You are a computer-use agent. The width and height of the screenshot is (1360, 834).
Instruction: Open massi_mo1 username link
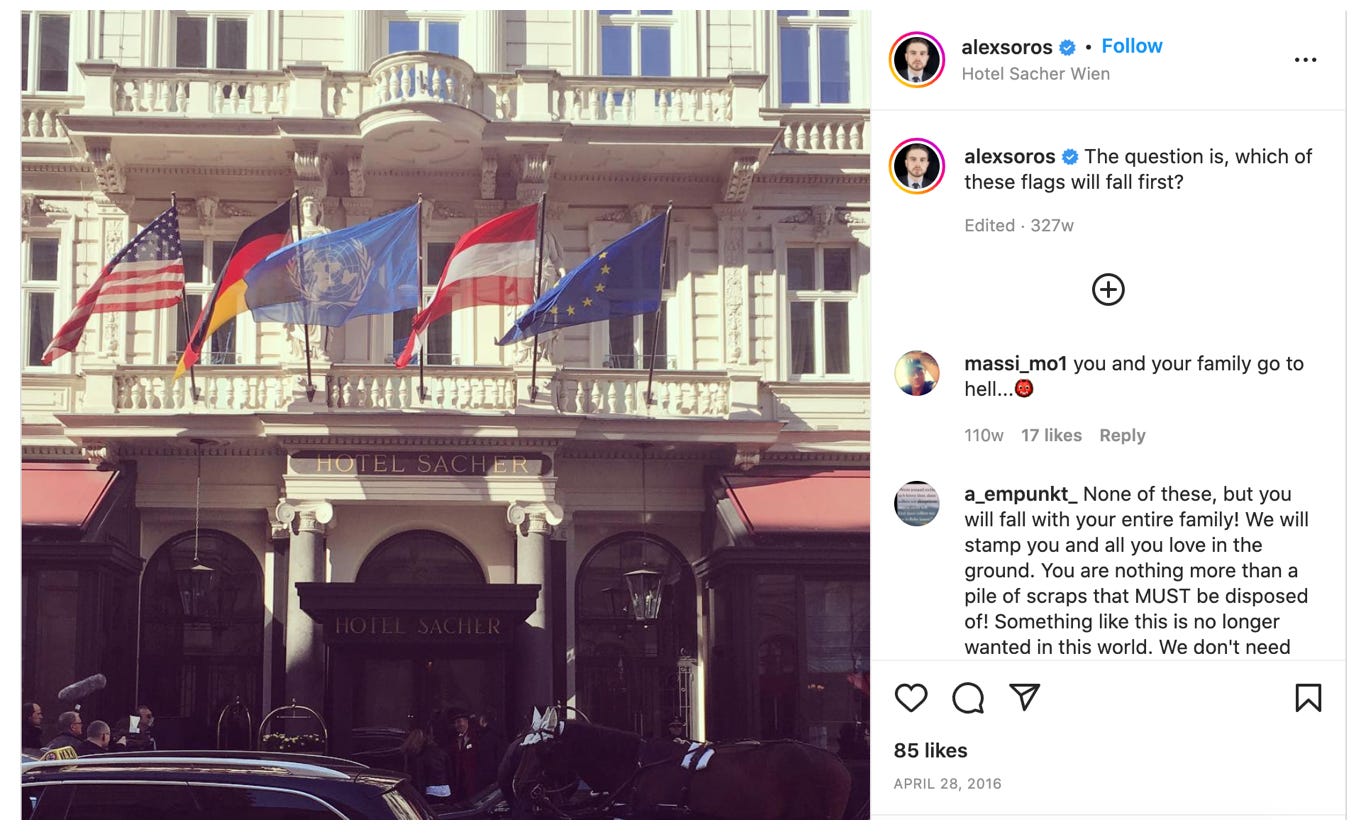coord(1016,364)
